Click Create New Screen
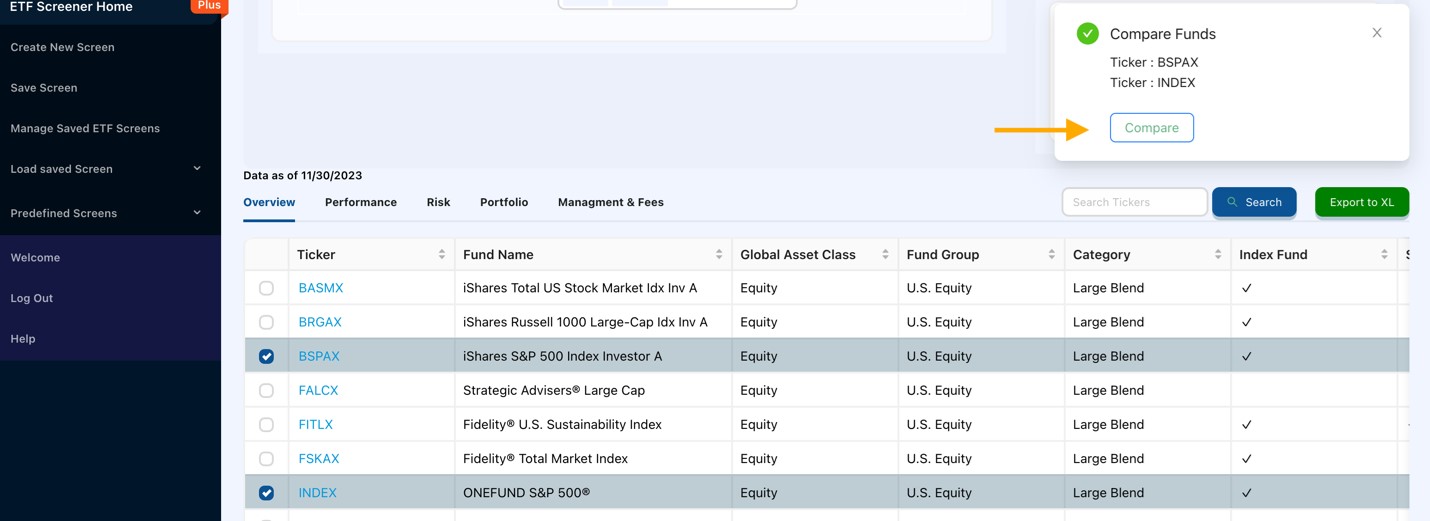Screen dimensions: 1430x521 (62, 47)
